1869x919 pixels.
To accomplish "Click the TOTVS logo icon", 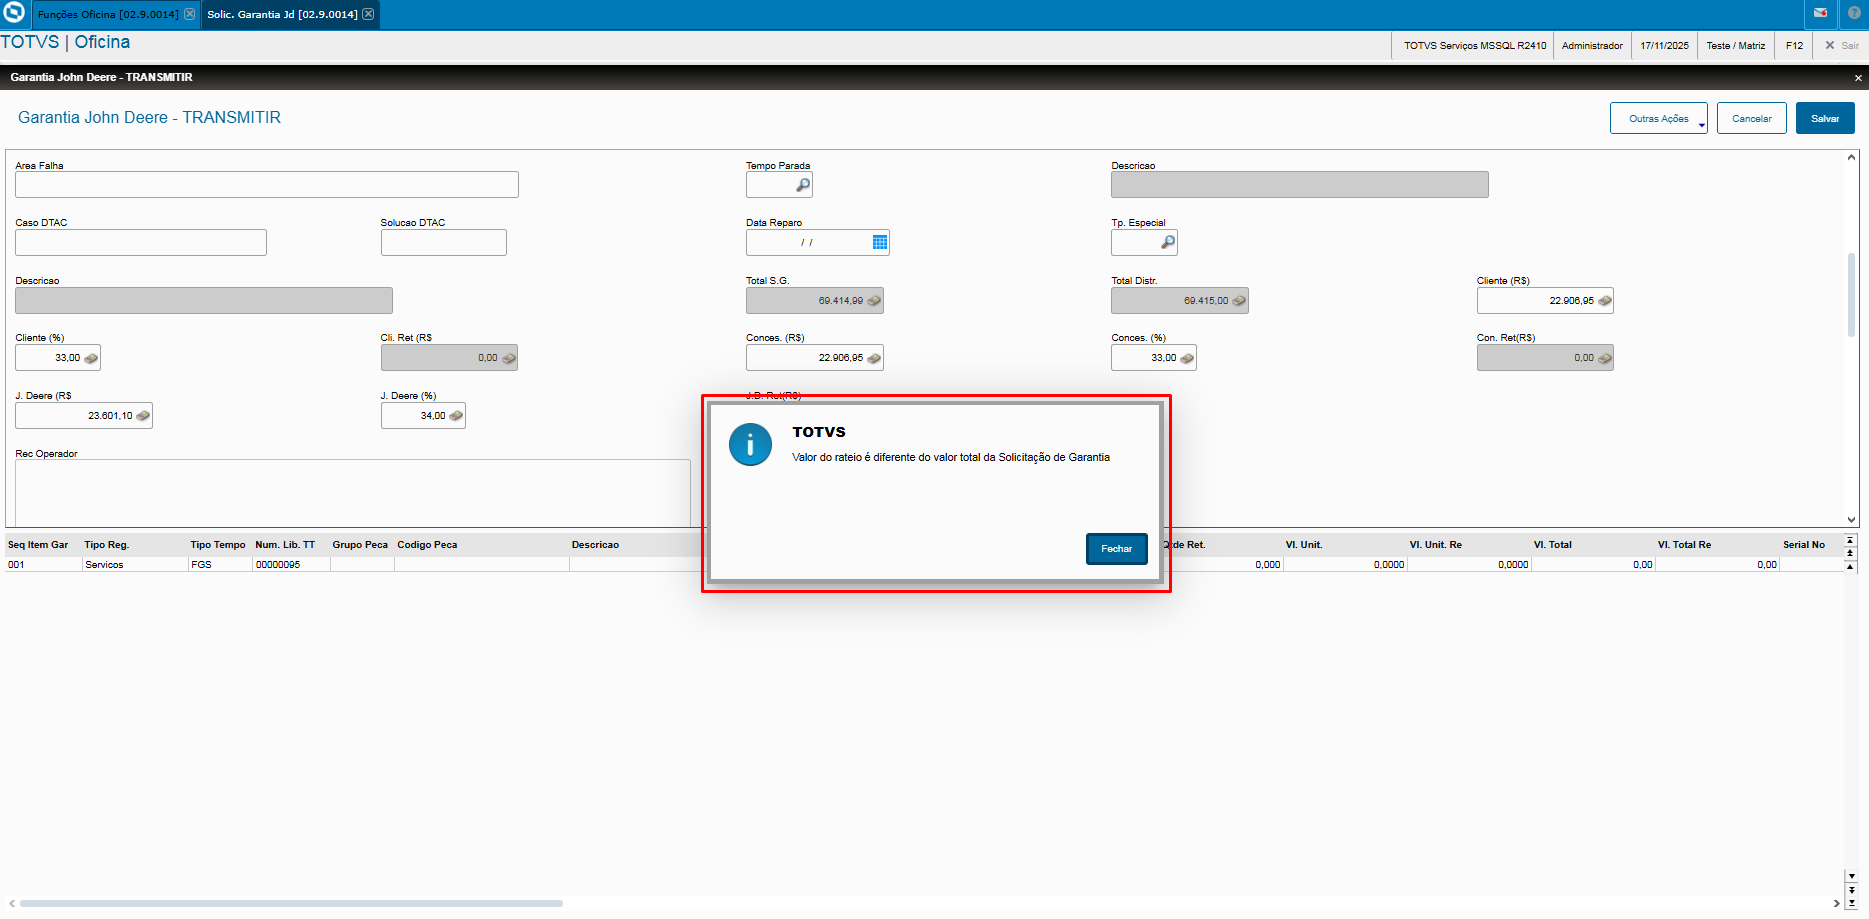I will pyautogui.click(x=14, y=13).
